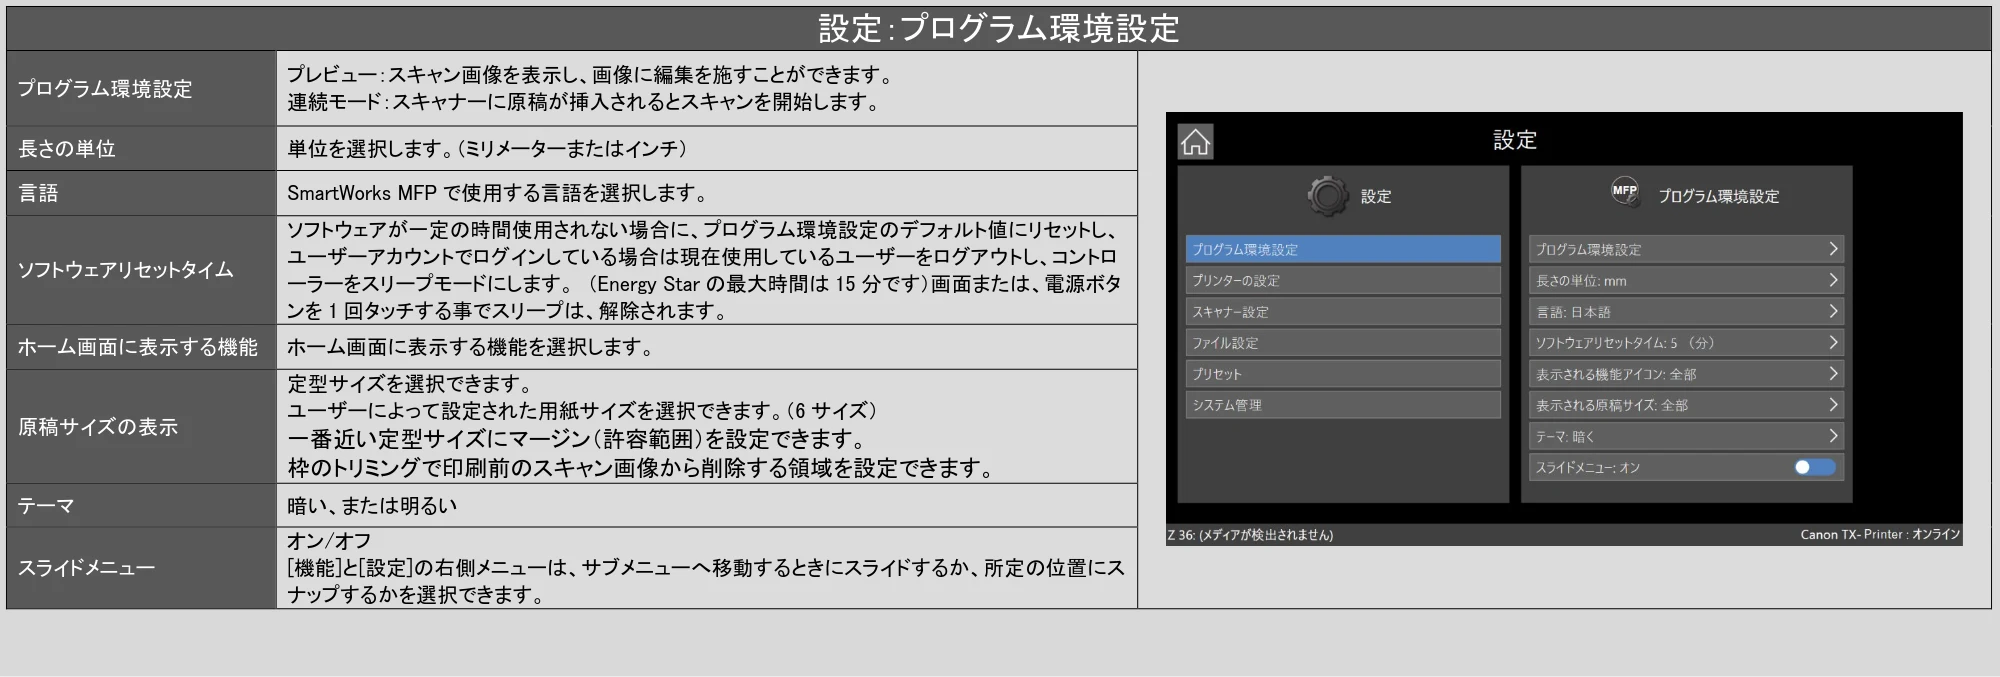This screenshot has width=2000, height=677.
Task: Expand the 表示される原稿サイズ: 全部 chevron
Action: [x=1833, y=404]
